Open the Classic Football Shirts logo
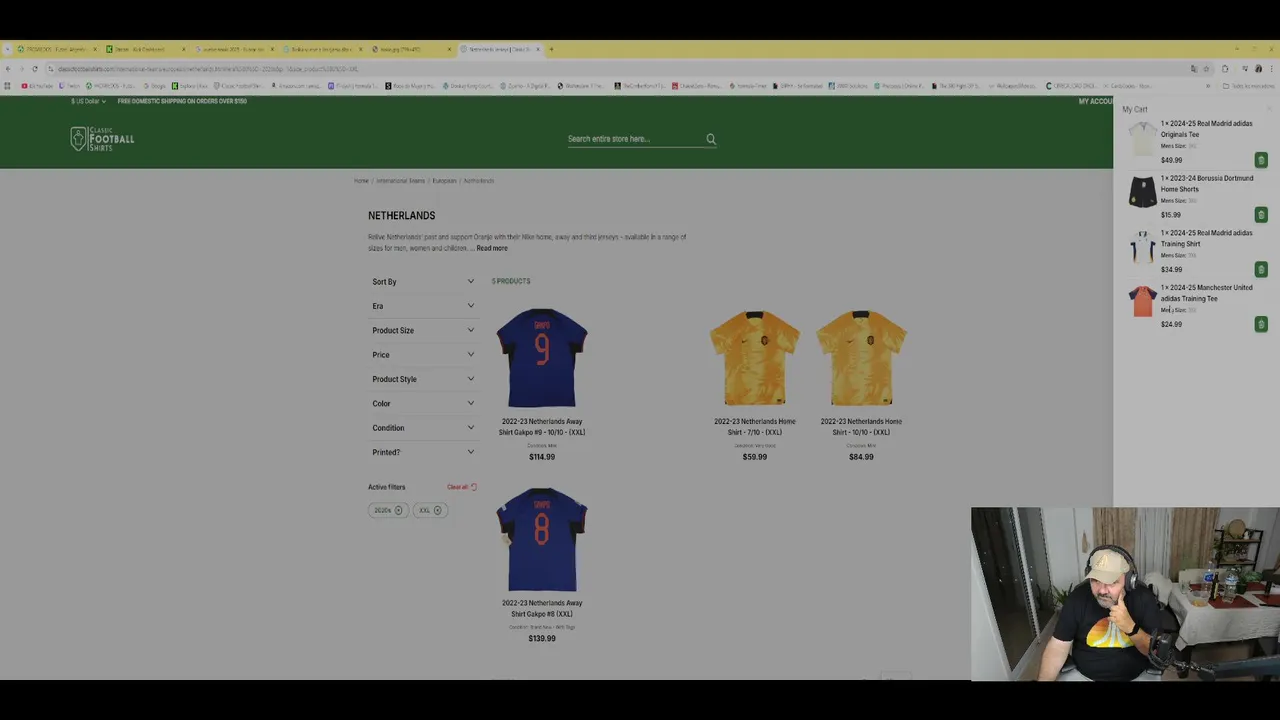Image resolution: width=1280 pixels, height=720 pixels. click(102, 139)
